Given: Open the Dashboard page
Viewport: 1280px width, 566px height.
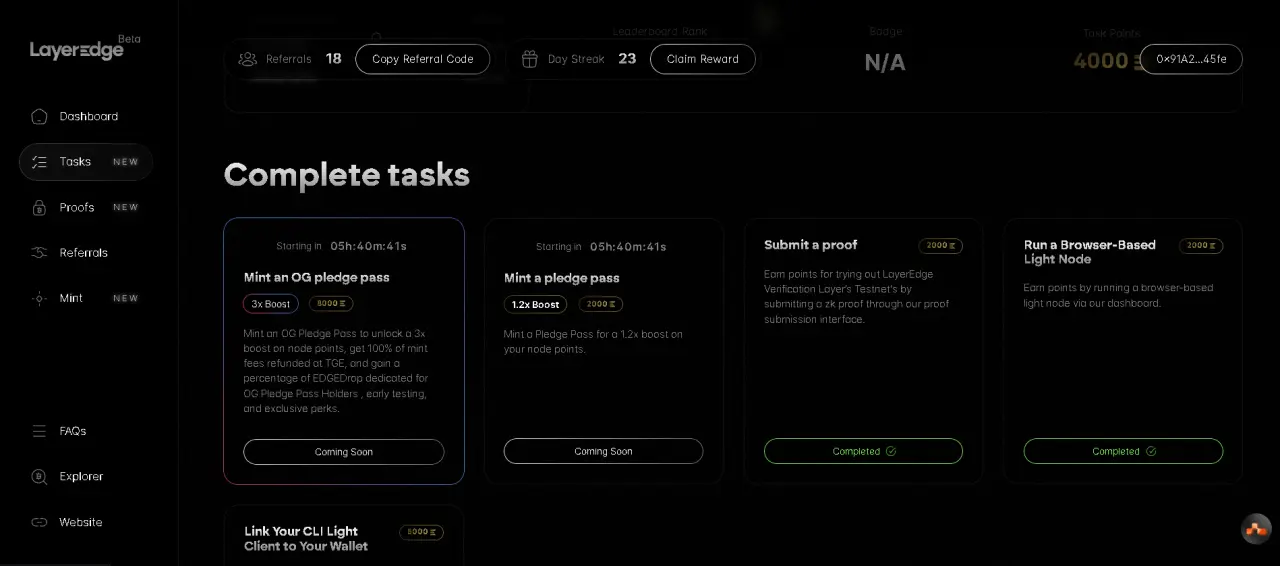Looking at the screenshot, I should (x=86, y=116).
